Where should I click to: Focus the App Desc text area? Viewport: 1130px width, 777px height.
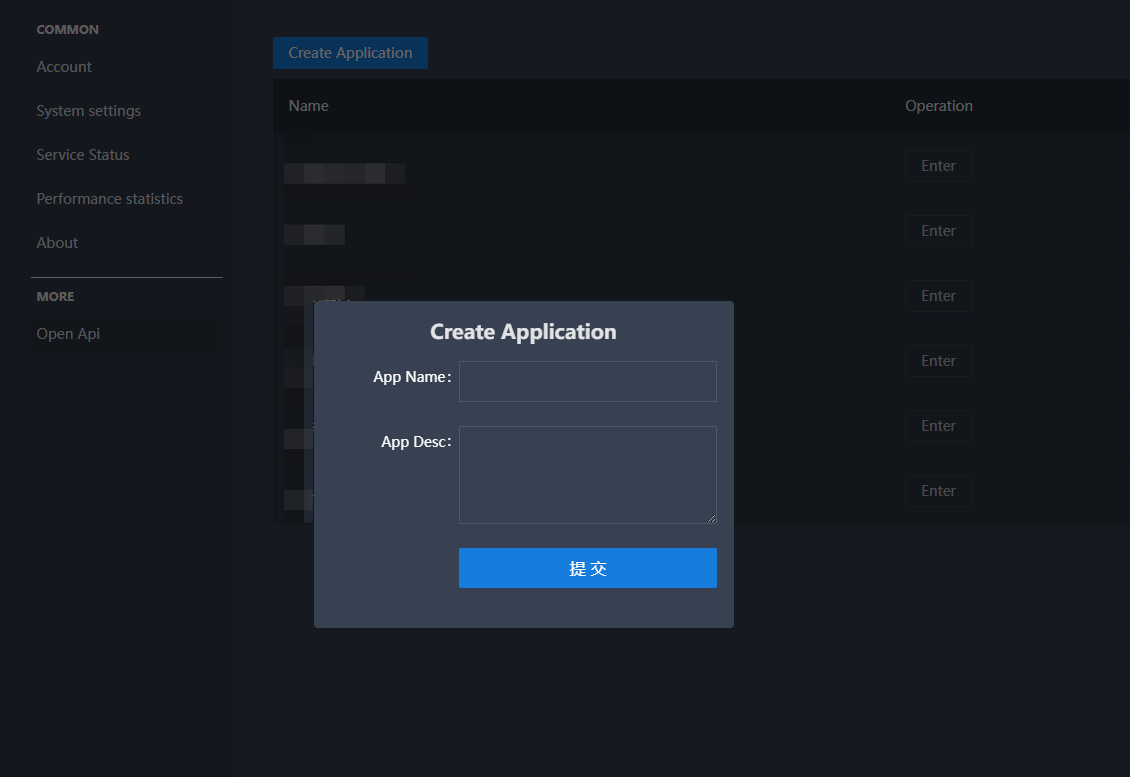click(x=587, y=474)
